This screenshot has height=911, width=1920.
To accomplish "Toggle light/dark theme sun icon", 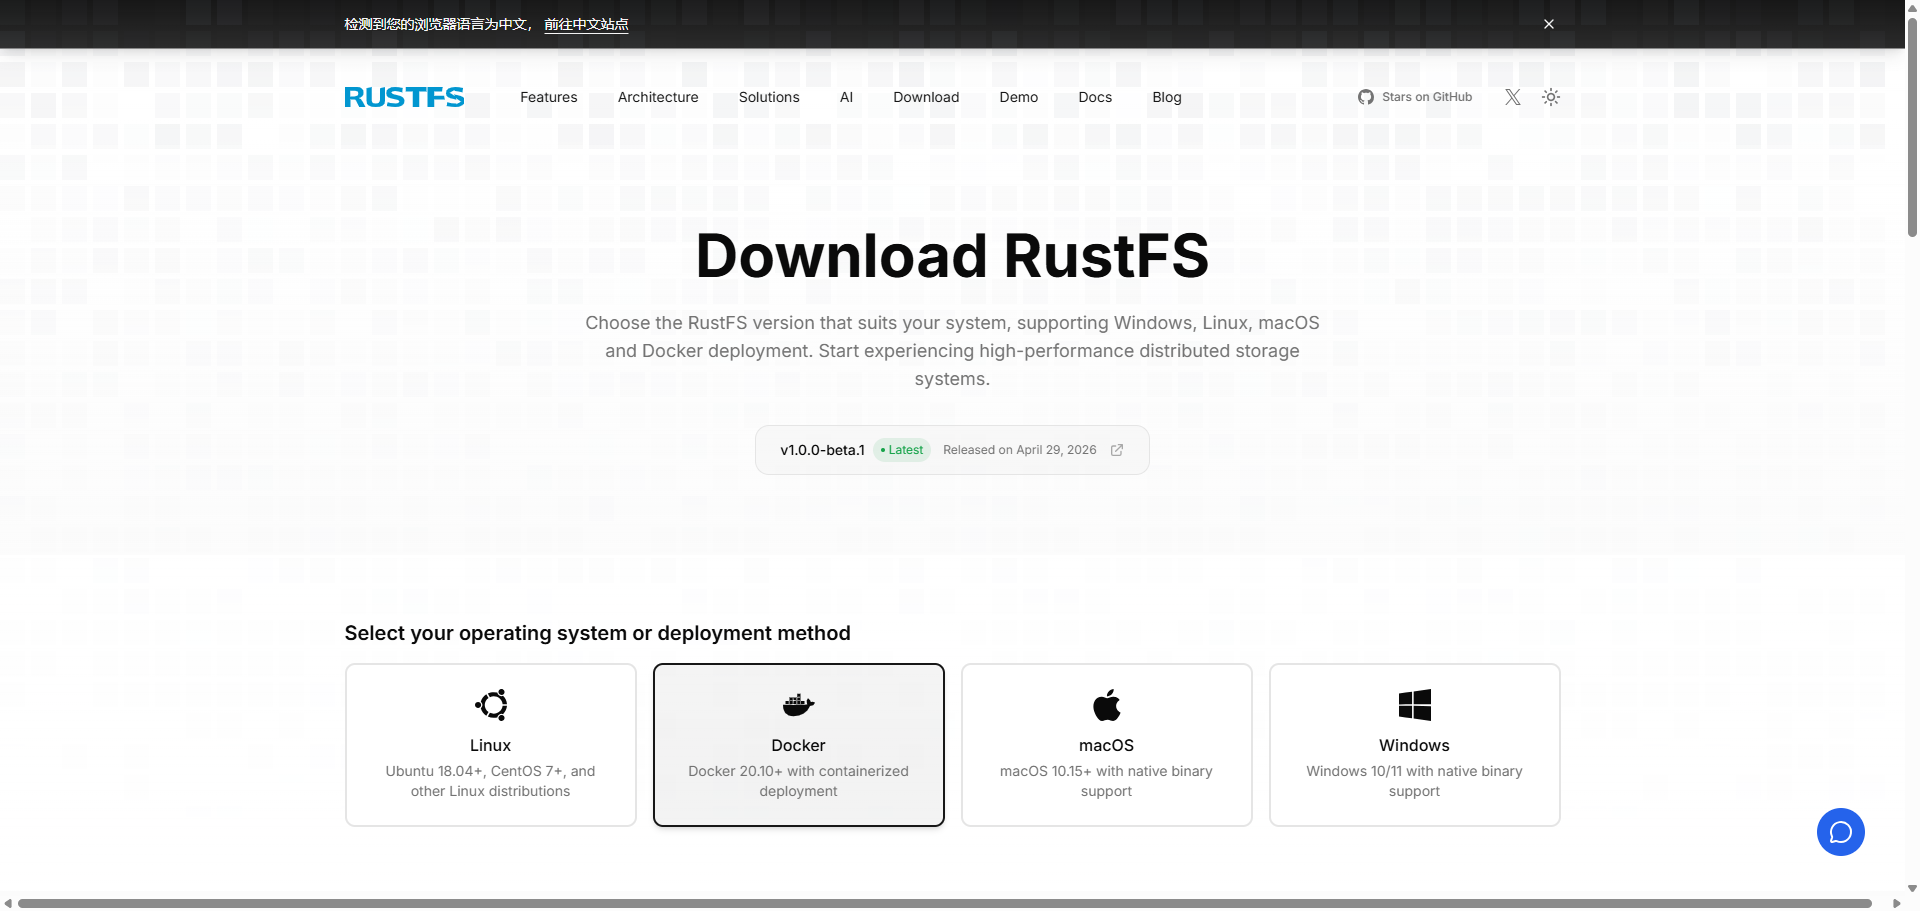I will point(1551,97).
